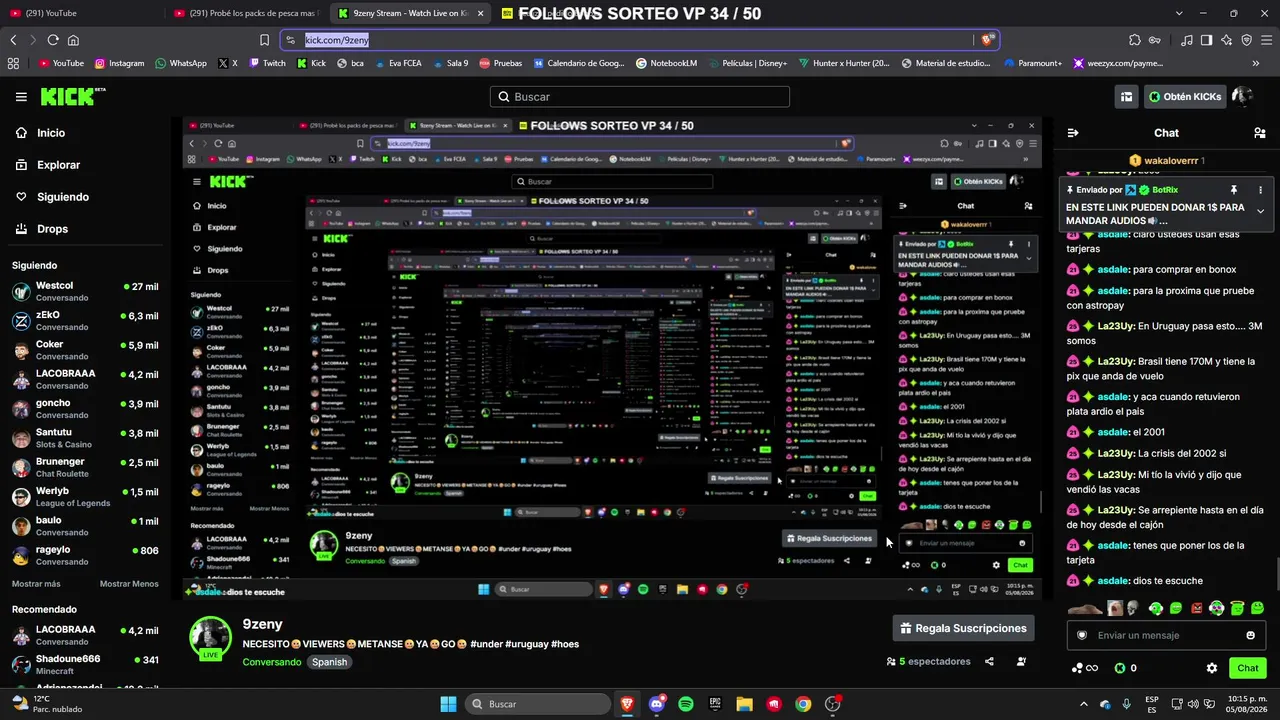1280x720 pixels.
Task: Collapse the list with Mostrar Menos
Action: pyautogui.click(x=129, y=584)
